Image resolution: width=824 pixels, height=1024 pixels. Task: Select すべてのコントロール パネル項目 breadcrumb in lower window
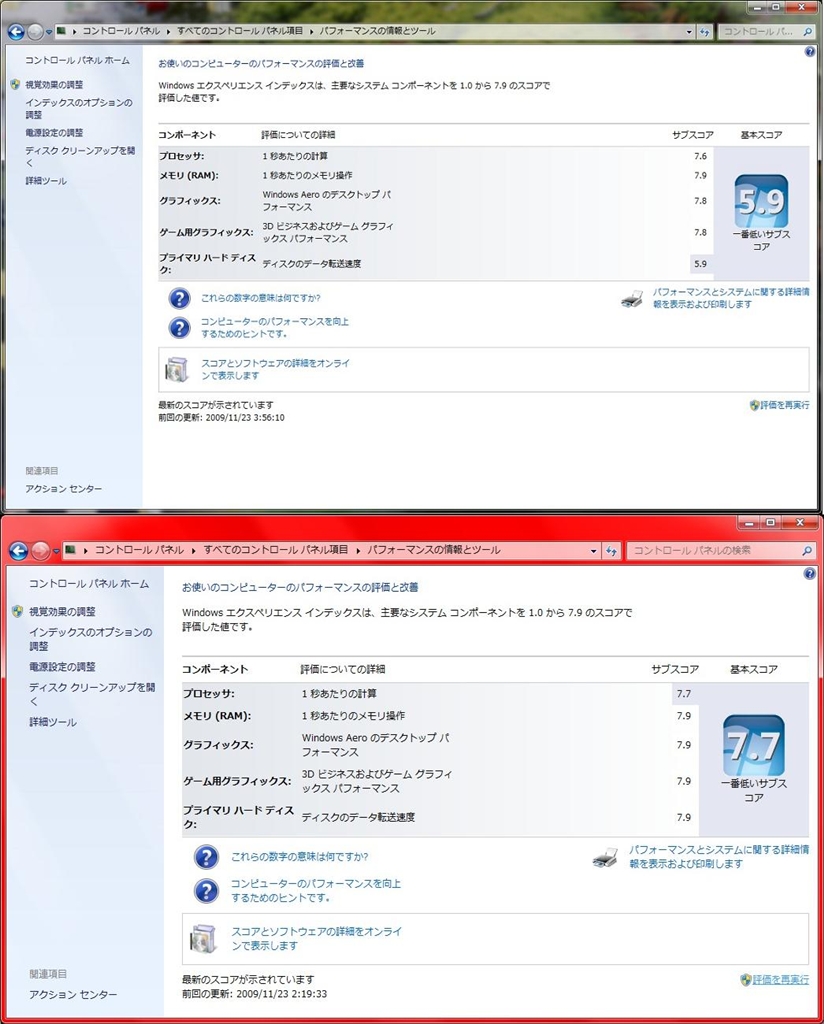276,550
